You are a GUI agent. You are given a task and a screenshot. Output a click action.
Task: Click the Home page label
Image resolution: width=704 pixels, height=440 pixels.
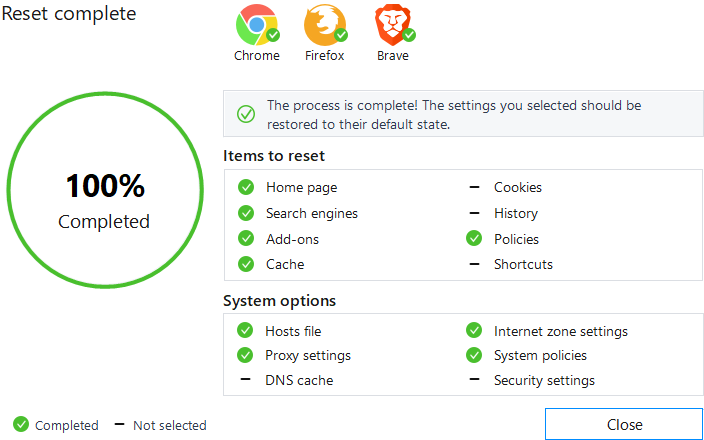(301, 188)
